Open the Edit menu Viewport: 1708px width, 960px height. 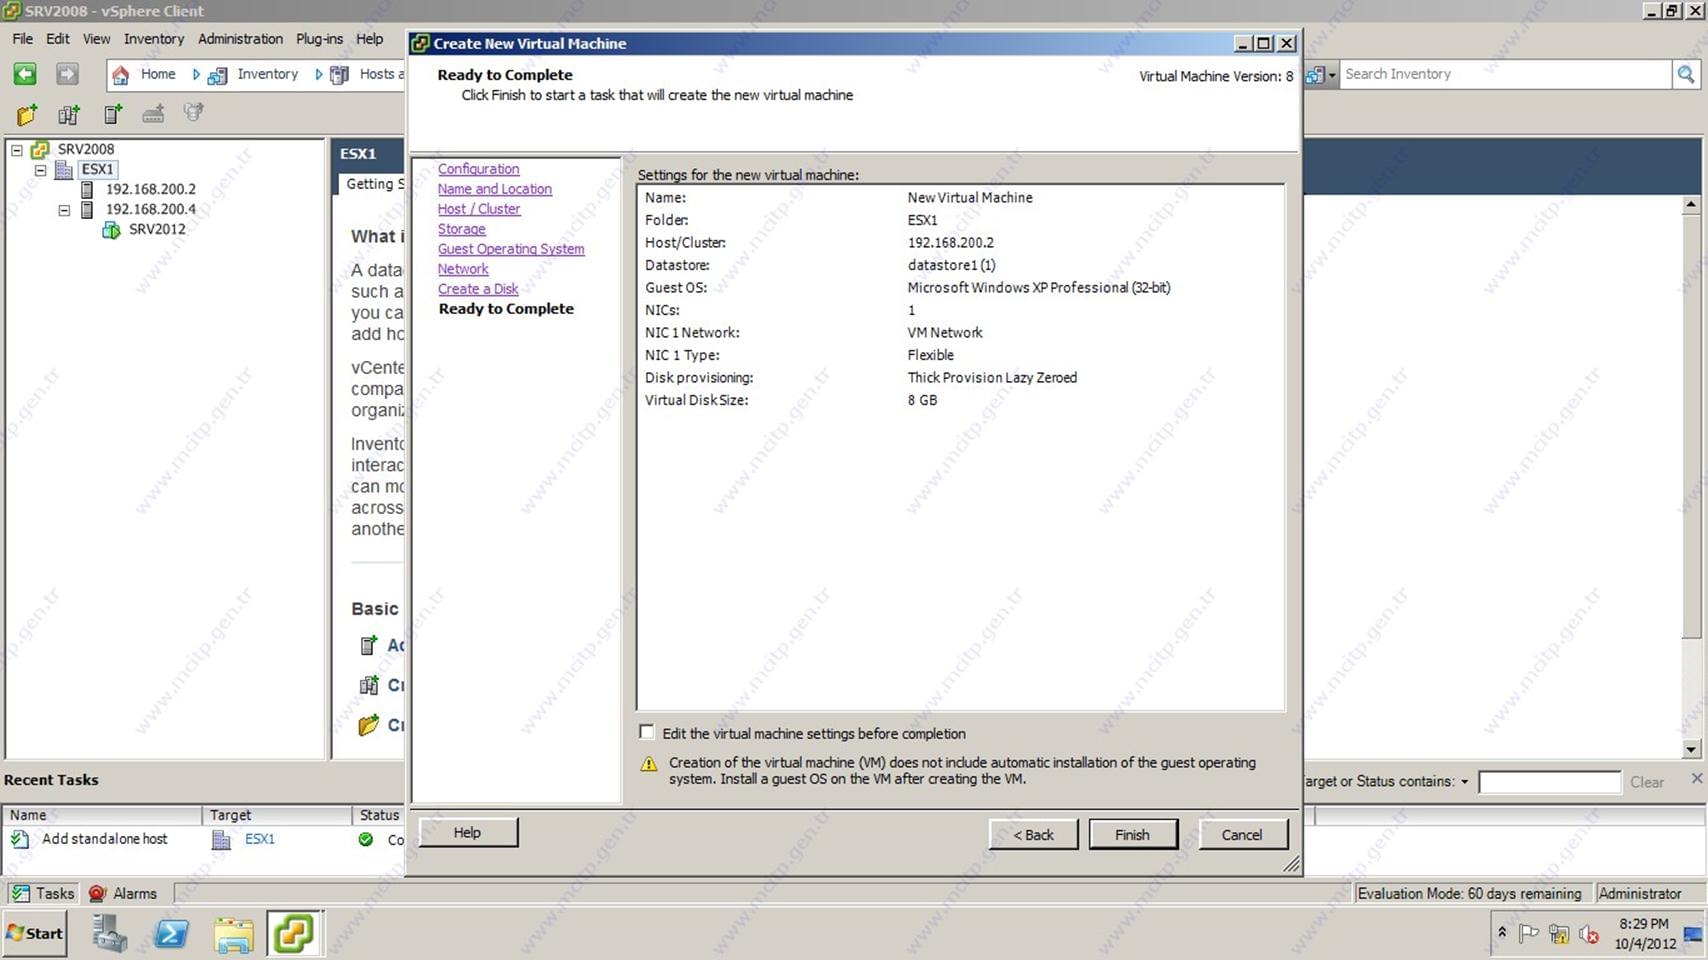pos(58,39)
